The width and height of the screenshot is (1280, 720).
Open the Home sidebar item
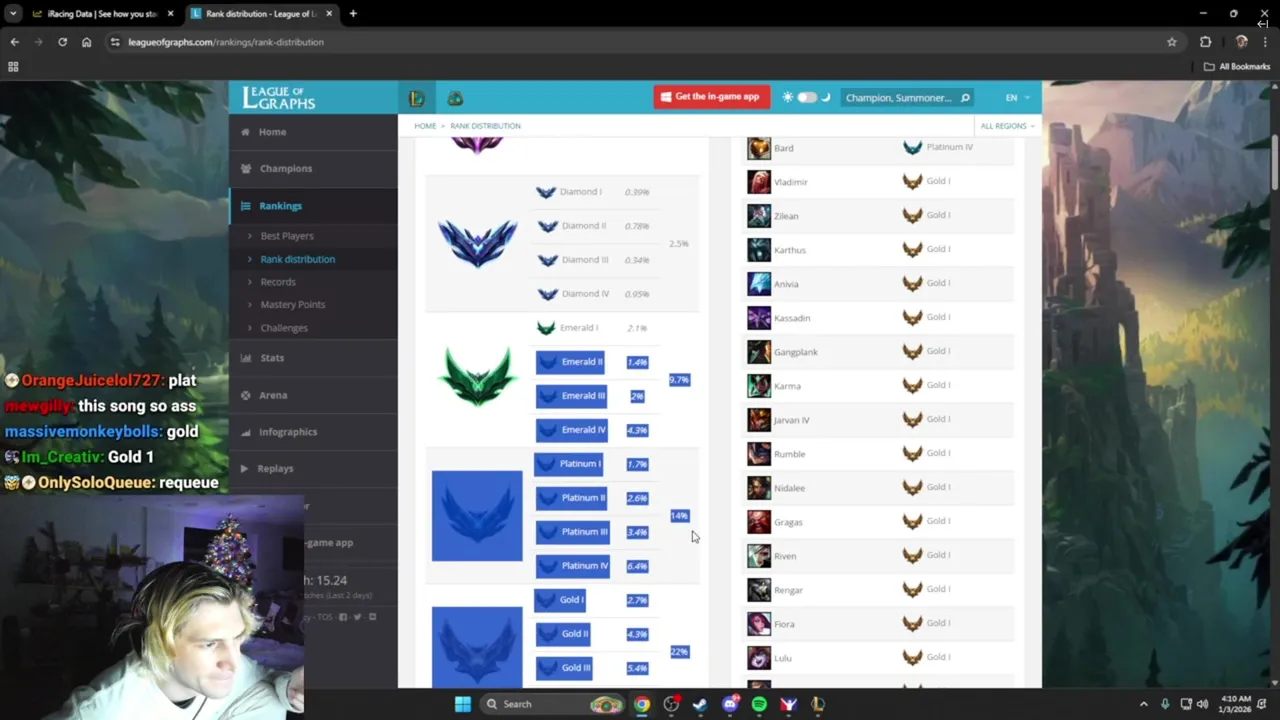tap(313, 132)
